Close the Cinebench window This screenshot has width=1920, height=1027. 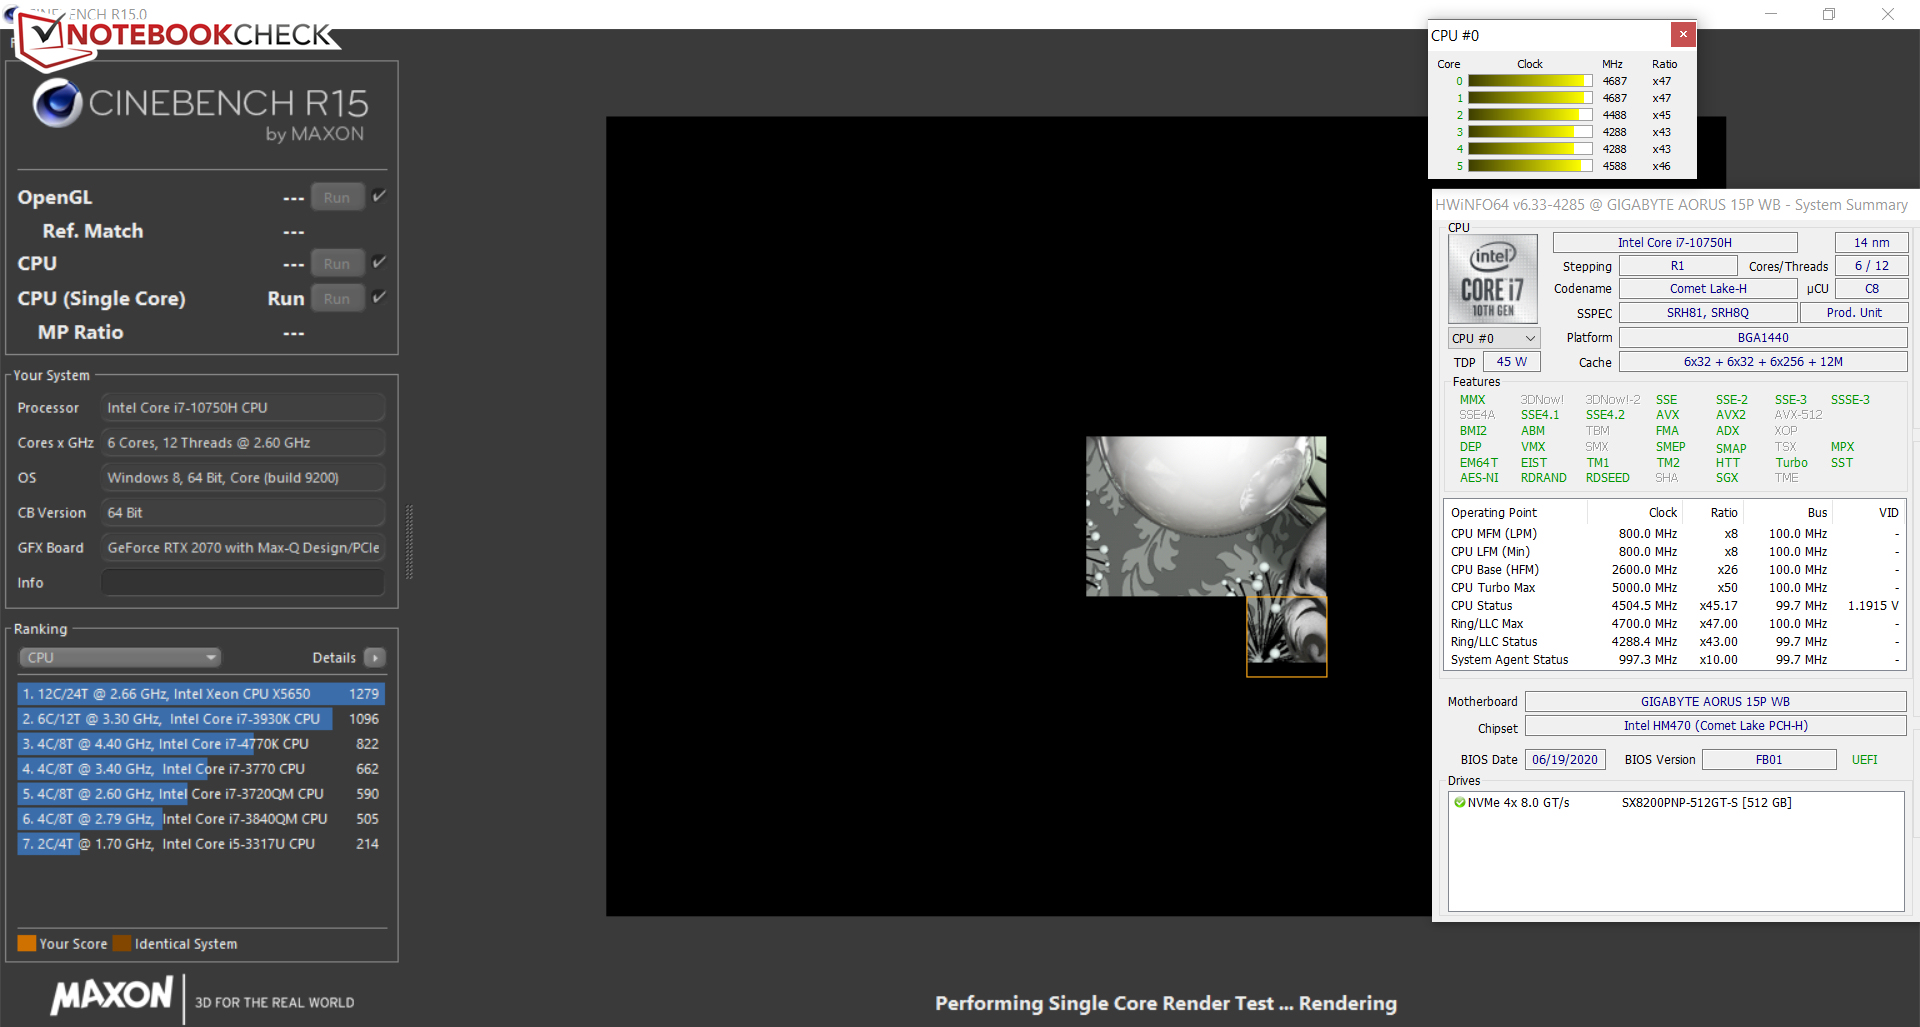tap(1887, 14)
